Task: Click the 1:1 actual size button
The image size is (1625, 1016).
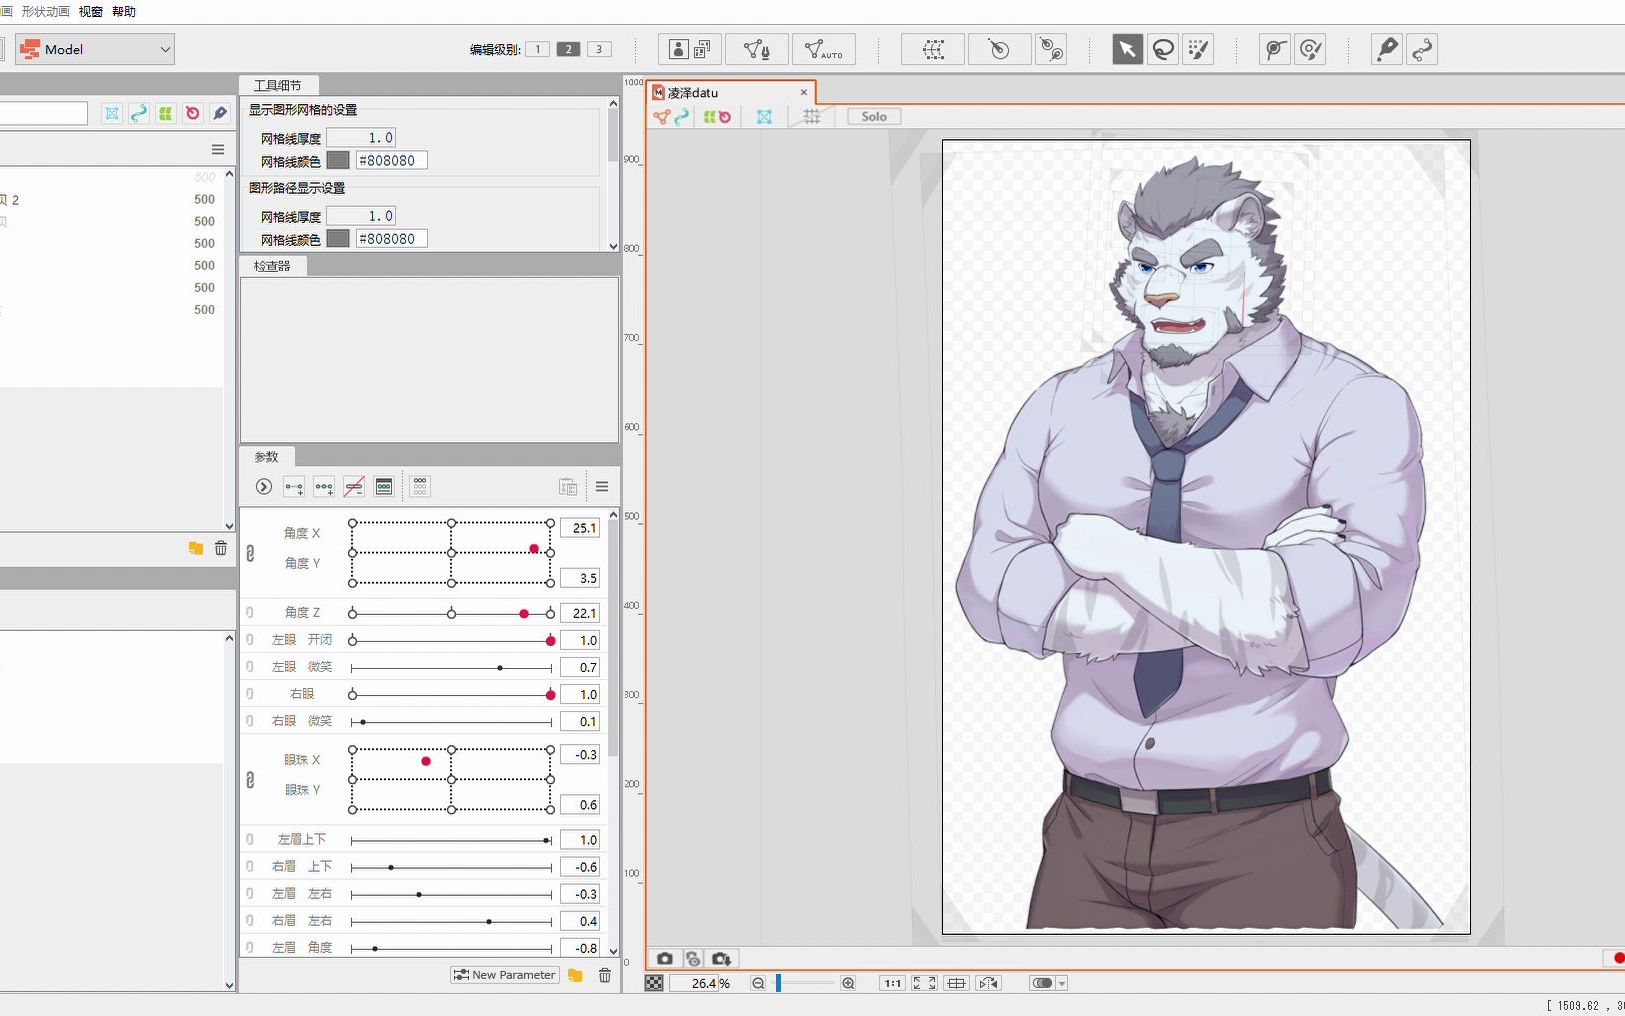Action: point(892,983)
